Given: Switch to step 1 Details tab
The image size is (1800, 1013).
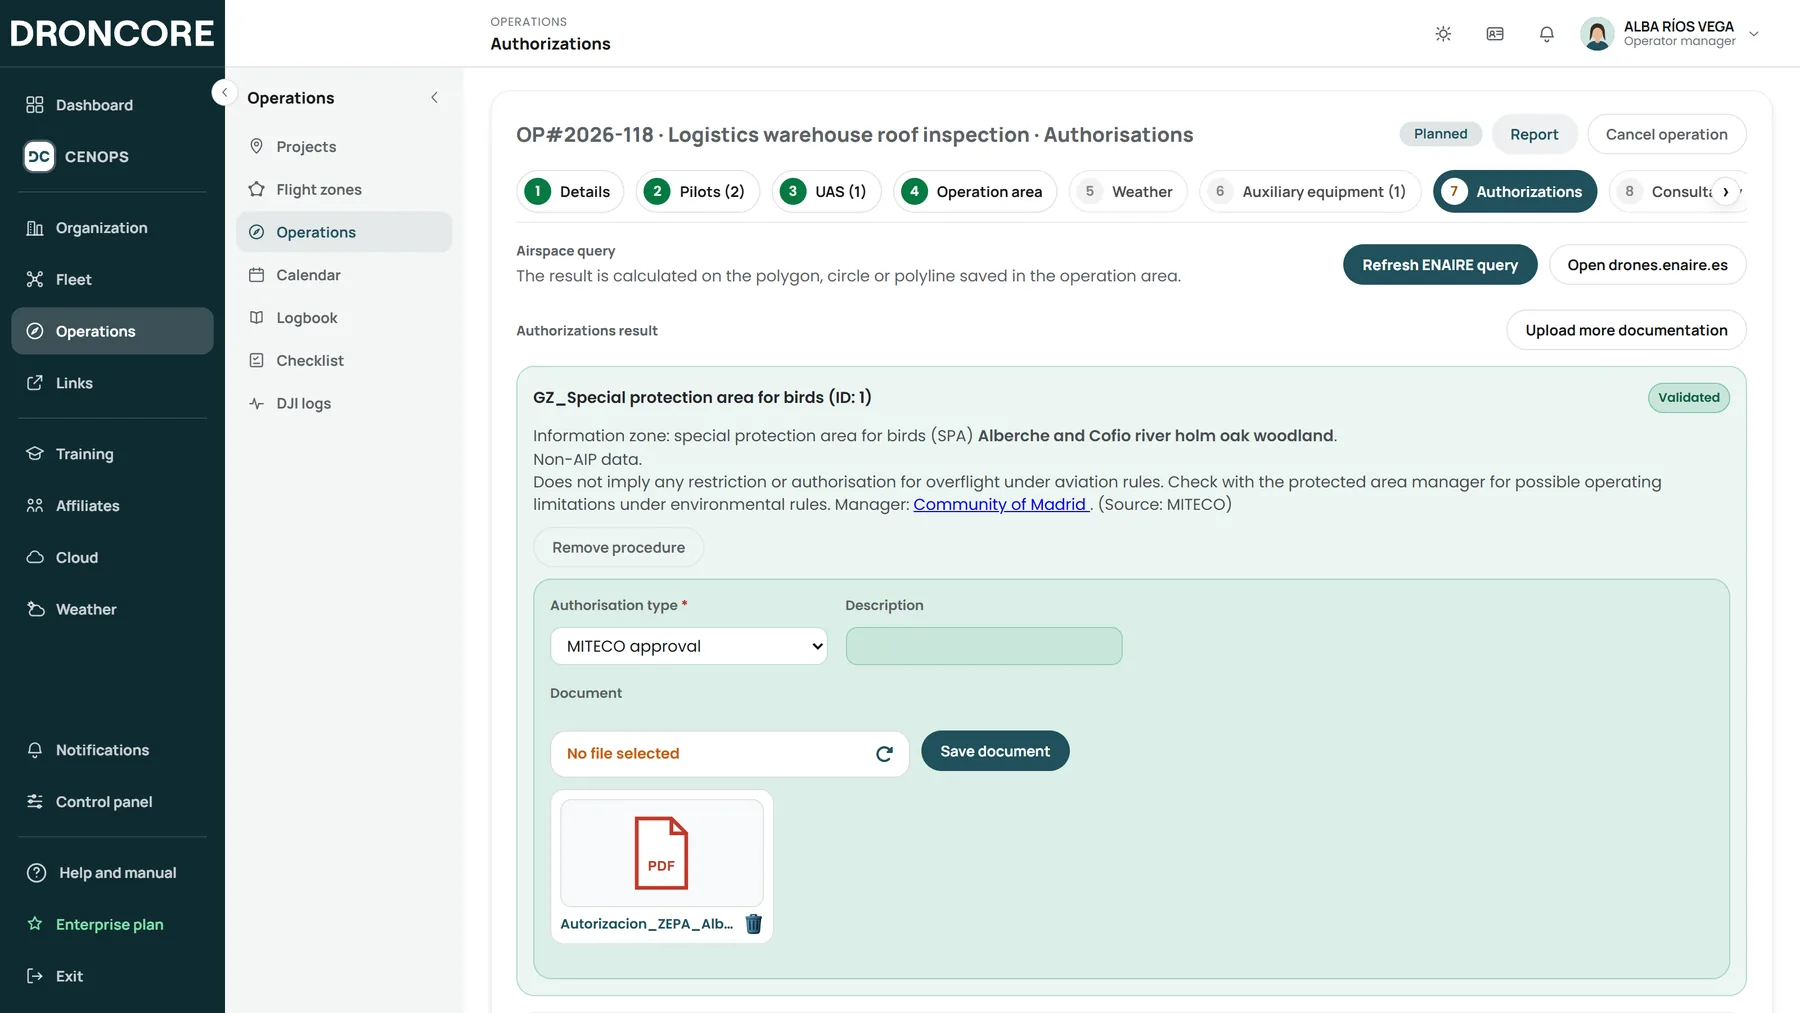Looking at the screenshot, I should (570, 192).
